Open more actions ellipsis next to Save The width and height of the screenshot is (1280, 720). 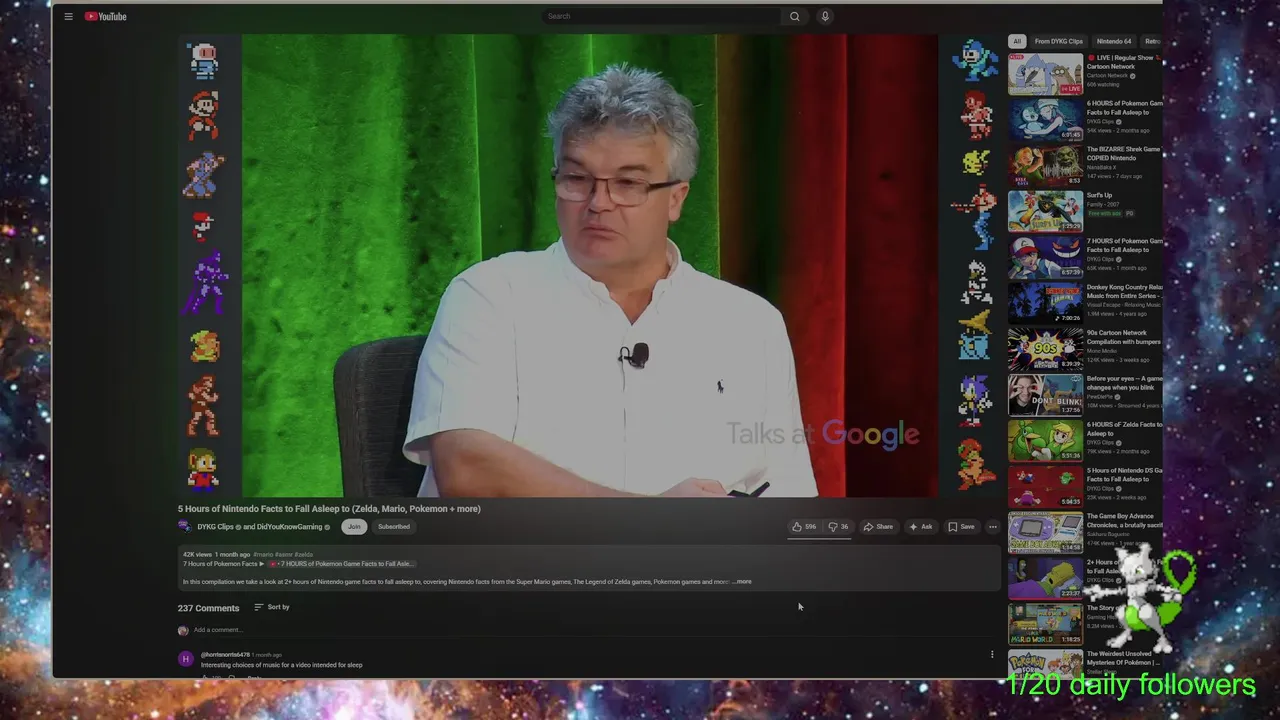tap(992, 527)
